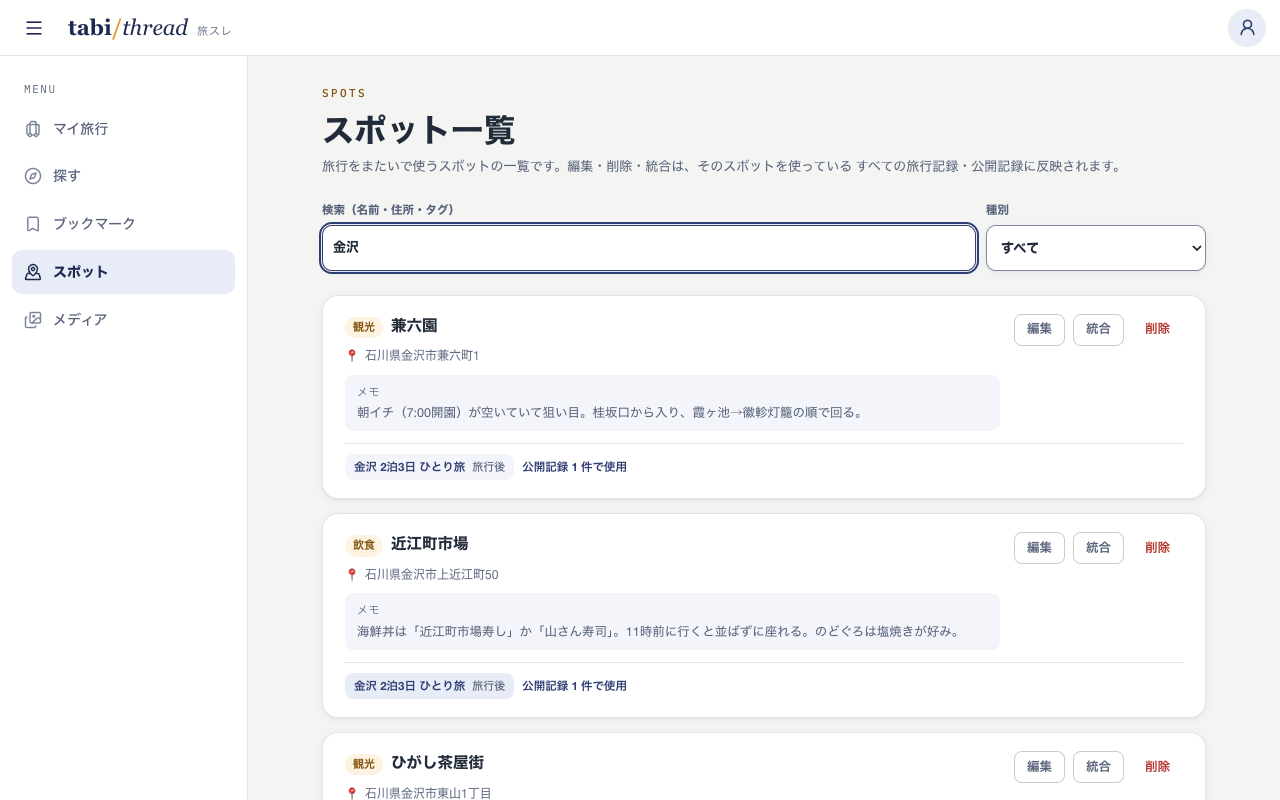Open the hamburger menu icon
1280x800 pixels.
click(x=34, y=28)
